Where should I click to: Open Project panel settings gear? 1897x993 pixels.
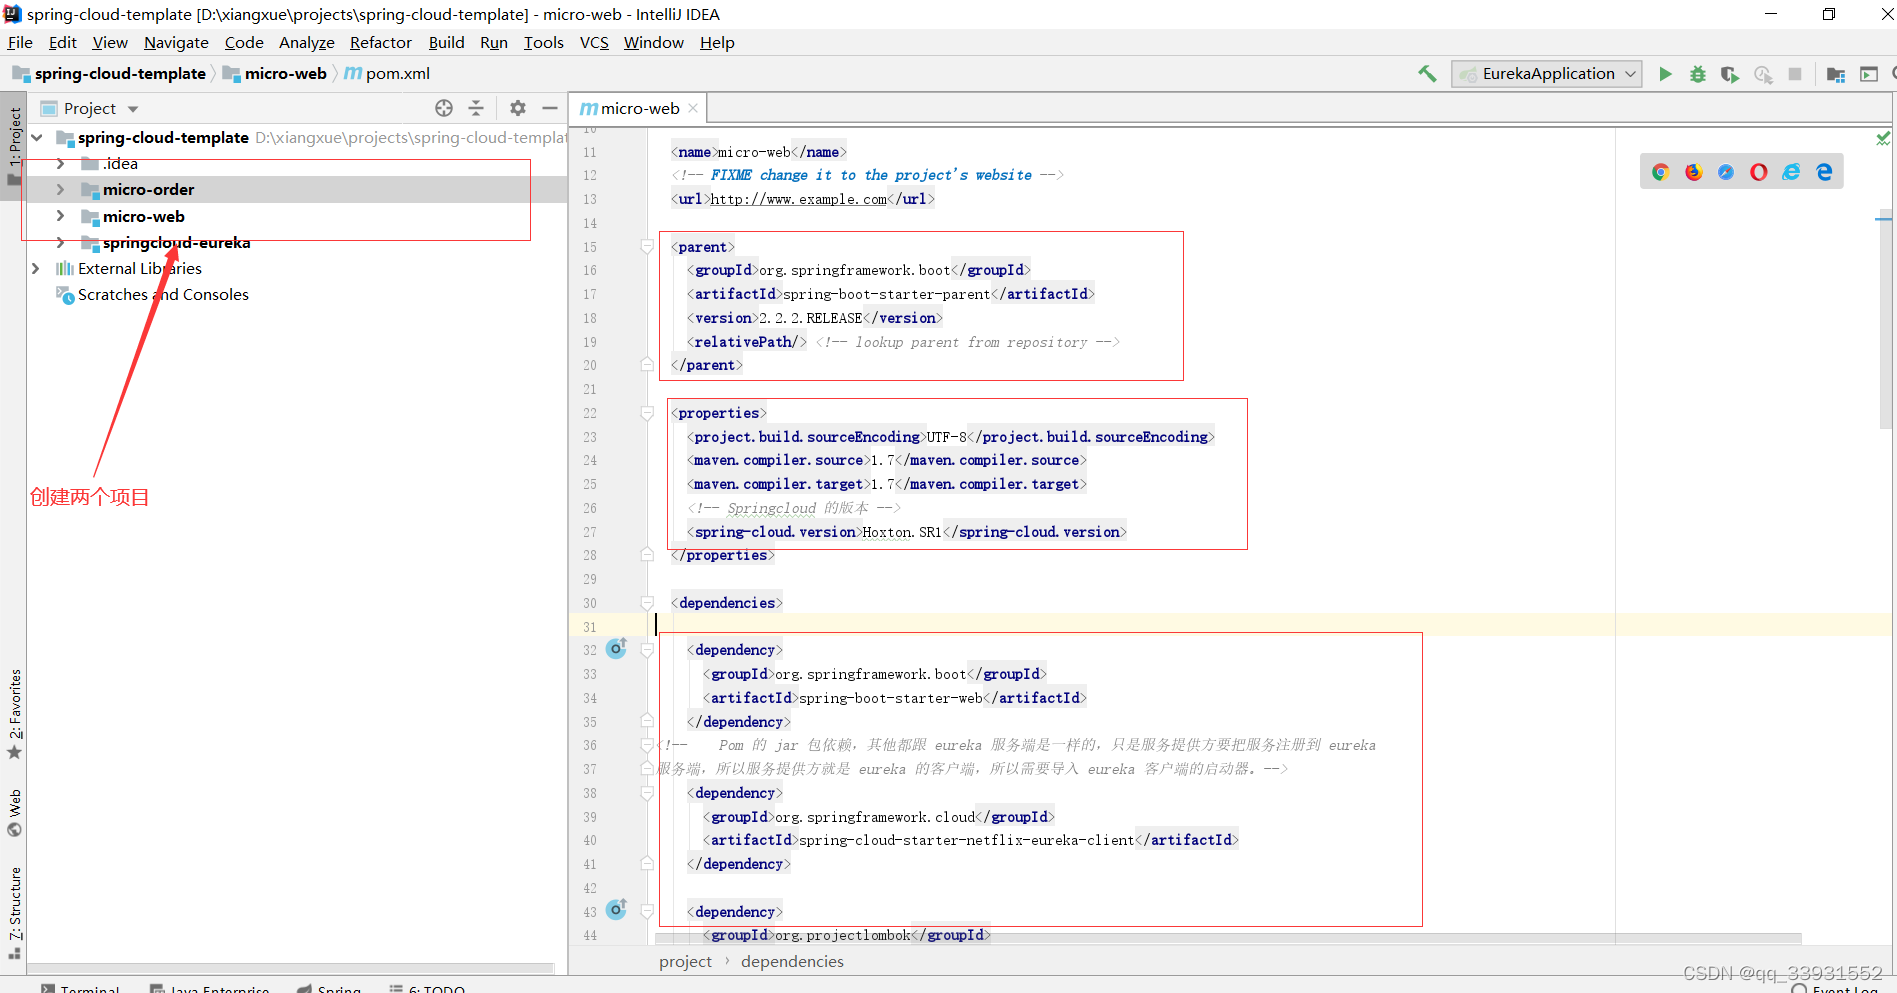[517, 108]
